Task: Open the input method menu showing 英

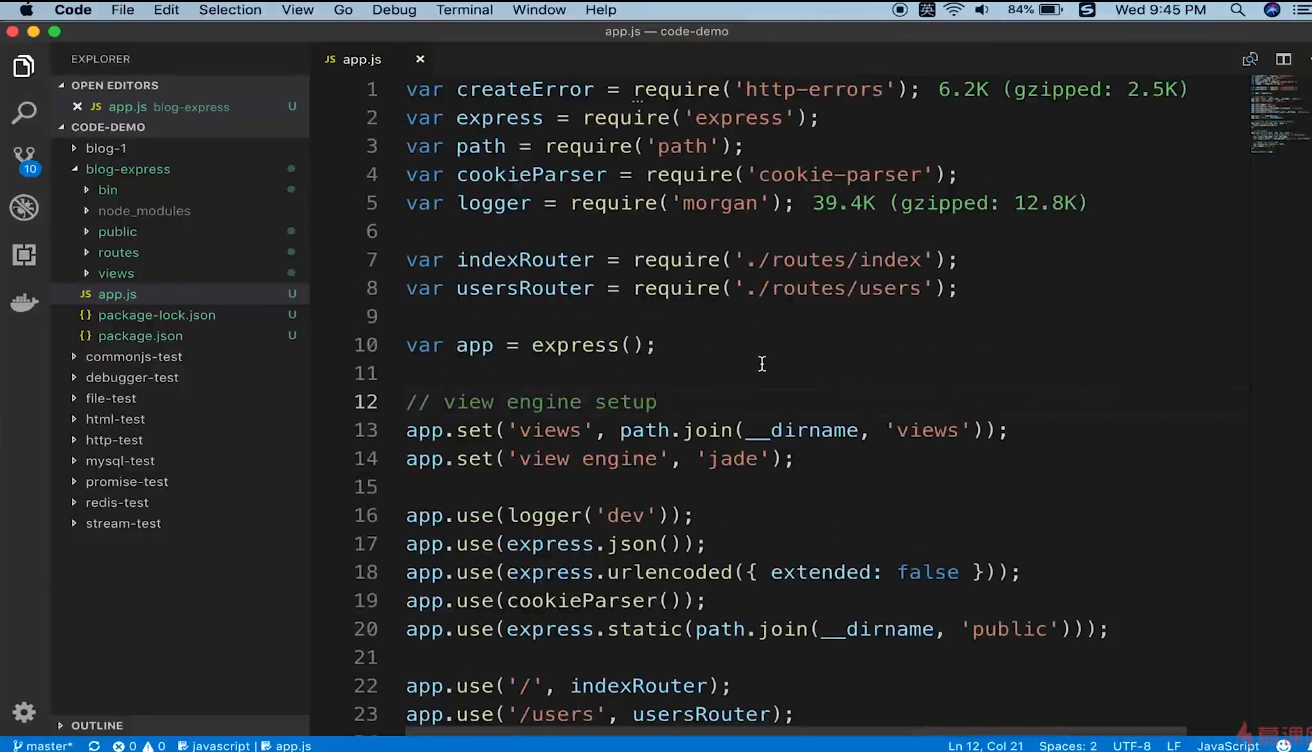Action: [x=927, y=10]
